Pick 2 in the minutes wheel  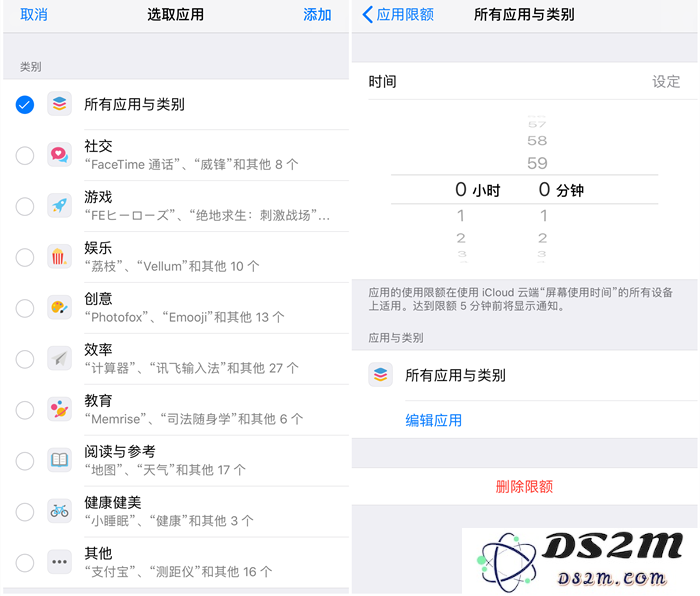pyautogui.click(x=542, y=238)
